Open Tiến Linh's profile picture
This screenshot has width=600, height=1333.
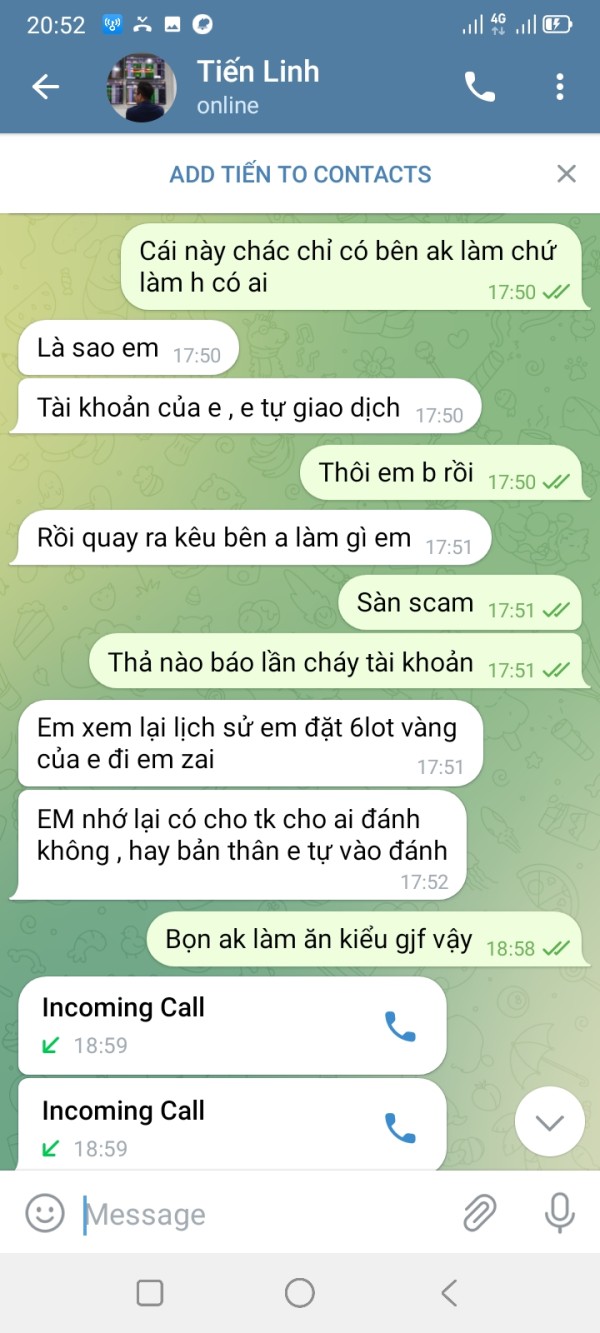coord(142,87)
